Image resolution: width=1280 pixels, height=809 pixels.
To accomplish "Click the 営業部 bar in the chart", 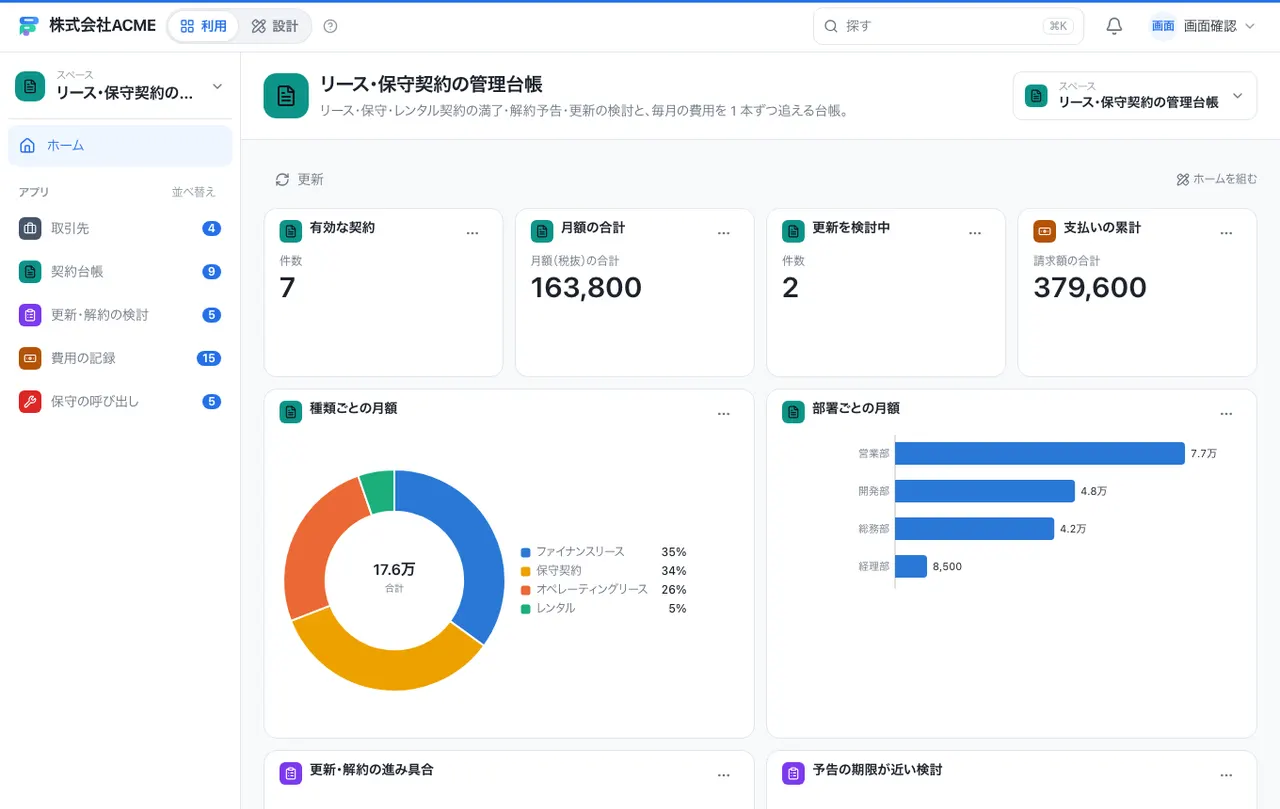I will point(1040,453).
